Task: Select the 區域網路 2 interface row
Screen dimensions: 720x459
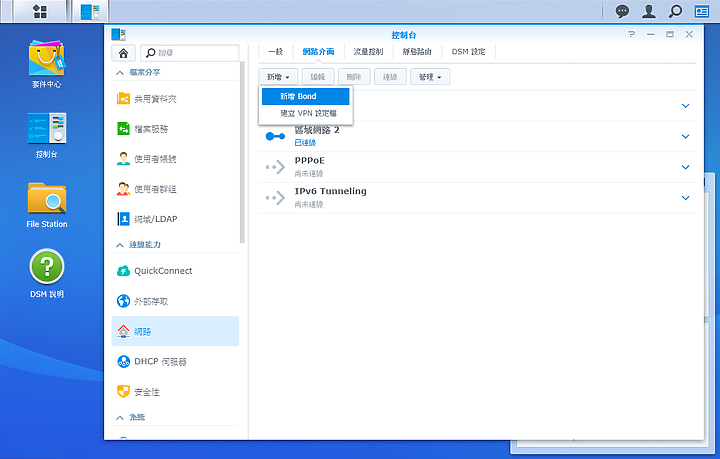Action: (x=477, y=136)
